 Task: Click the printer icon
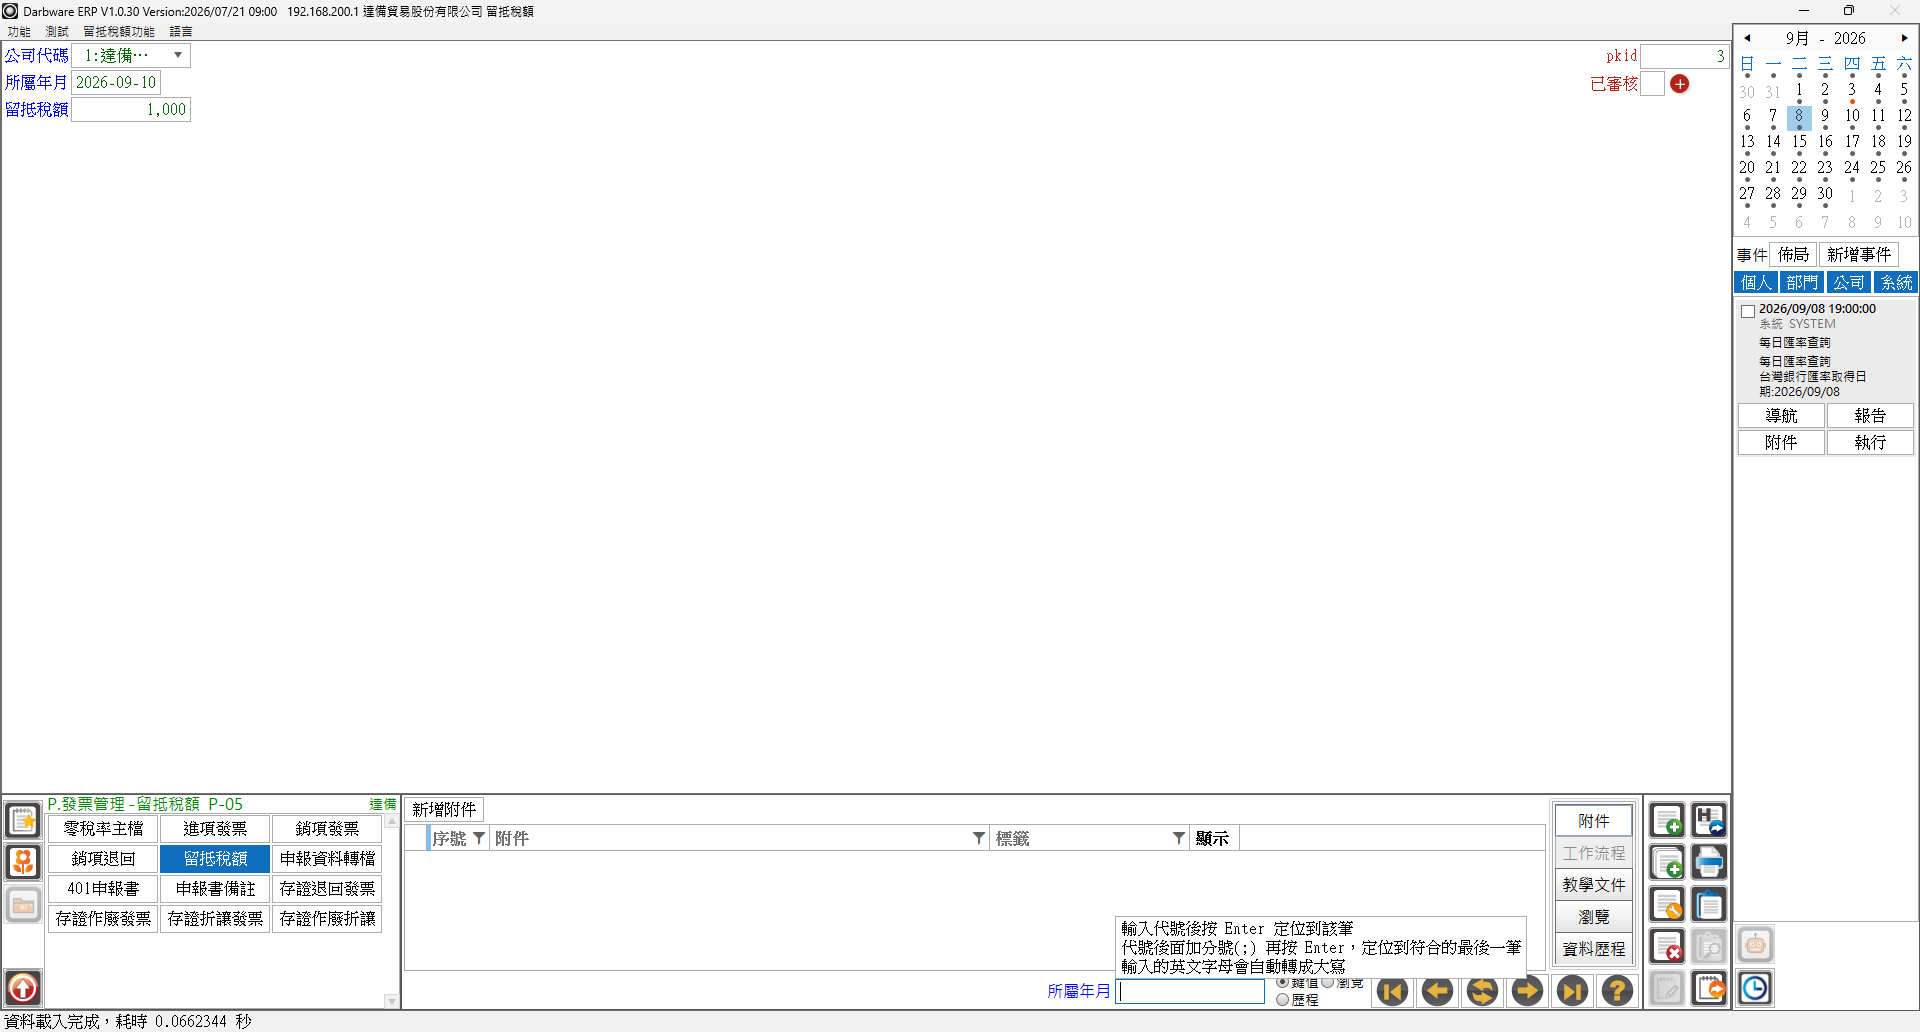pyautogui.click(x=1709, y=863)
